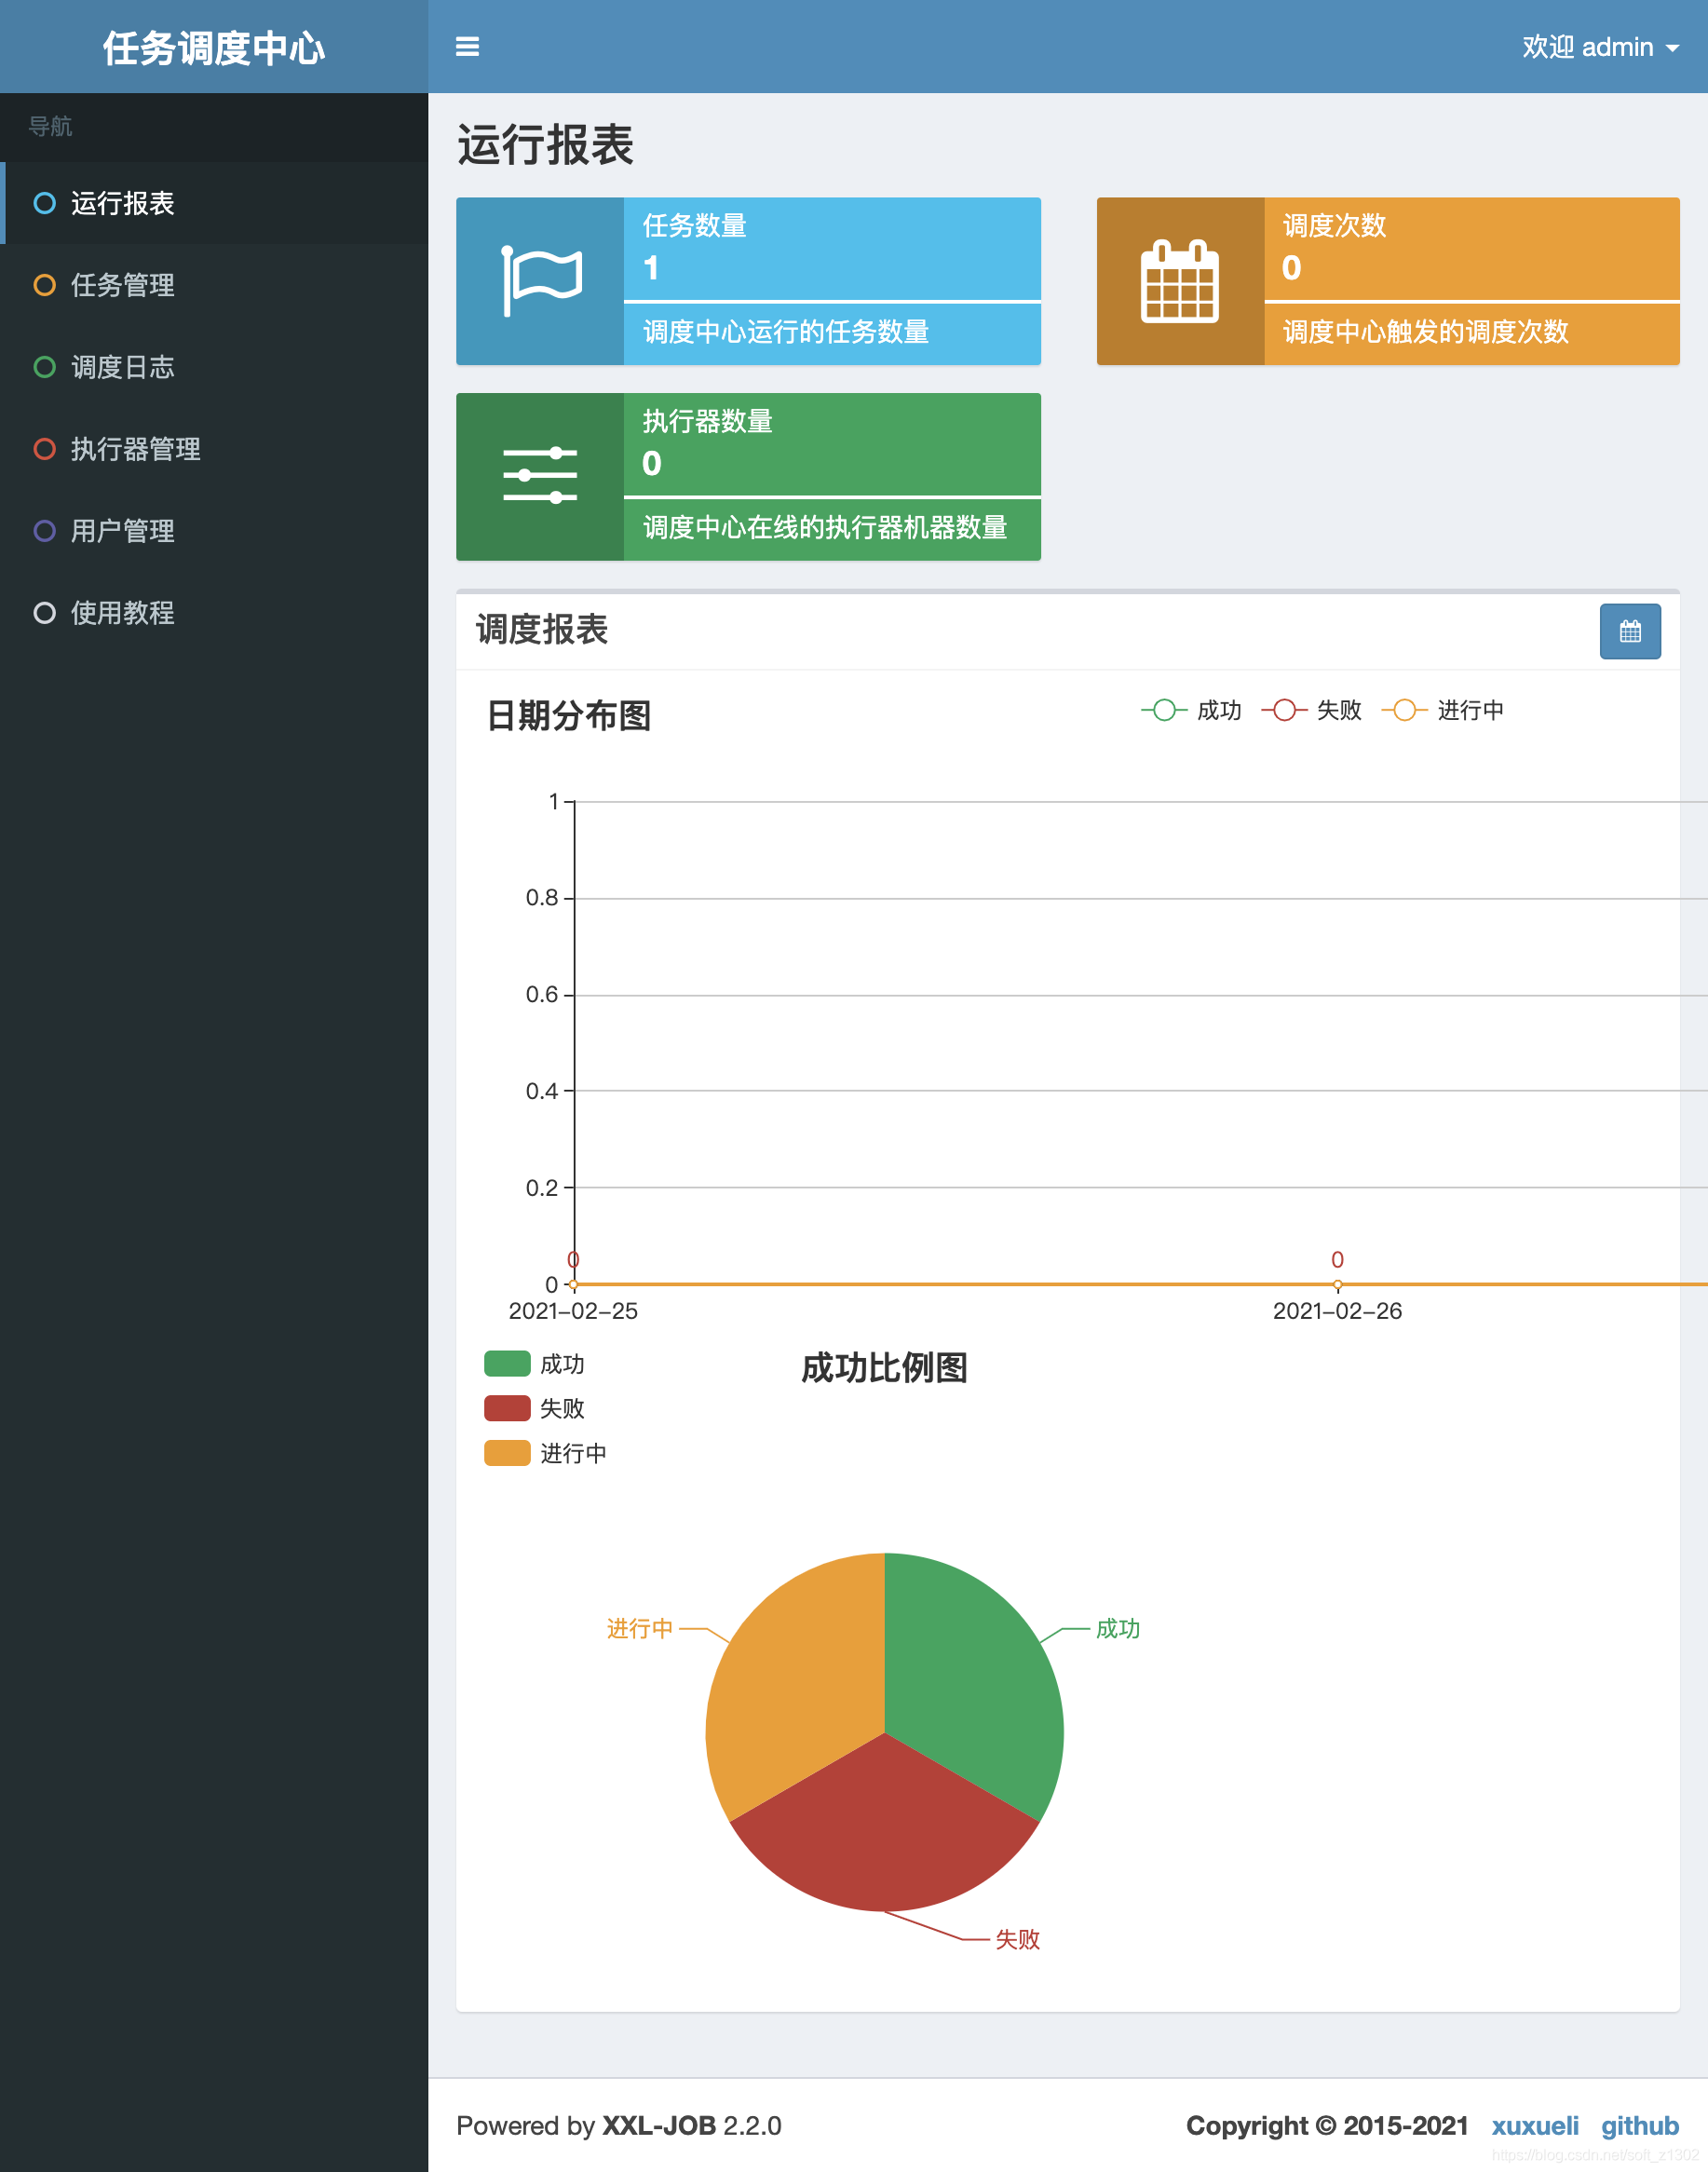Click the 调度中心触发的调度次数 description text
Viewport: 1708px width, 2172px height.
pyautogui.click(x=1425, y=332)
